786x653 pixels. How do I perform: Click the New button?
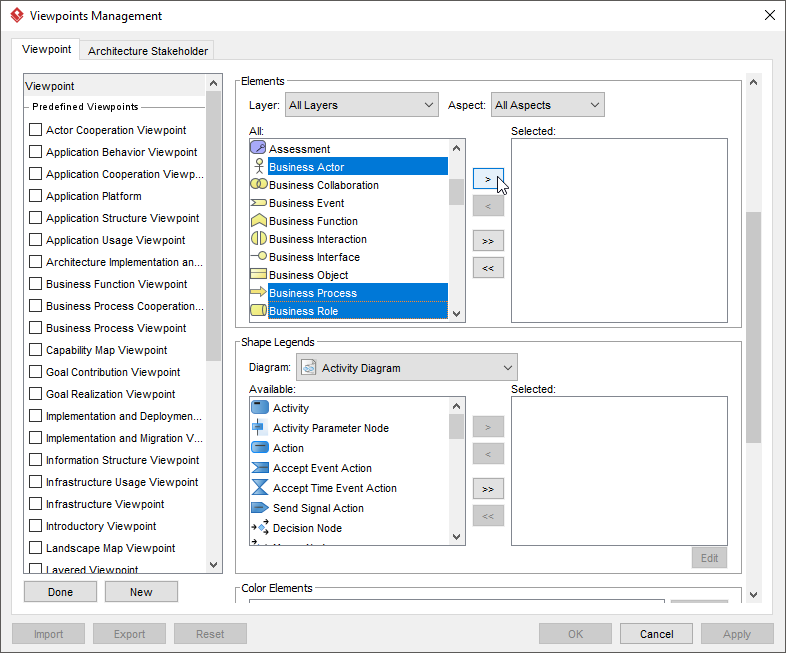[x=141, y=592]
